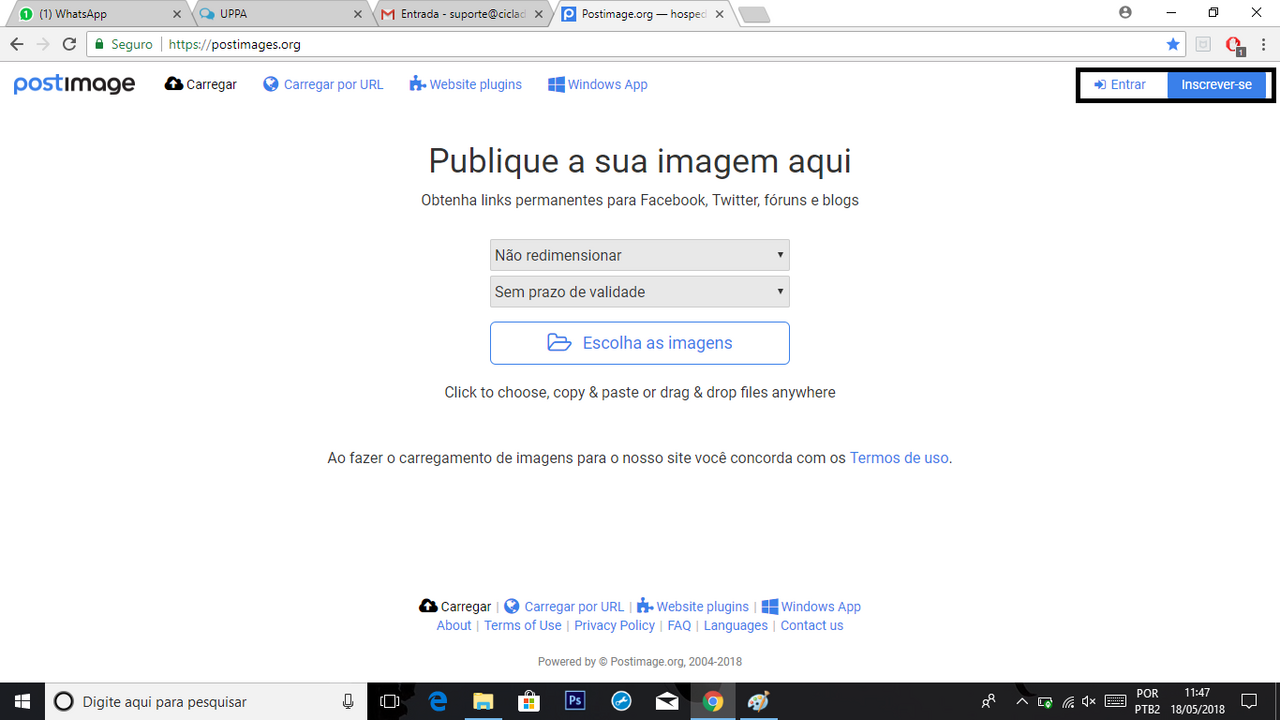The image size is (1280, 720).
Task: Open the footer Terms of Use link
Action: [523, 625]
